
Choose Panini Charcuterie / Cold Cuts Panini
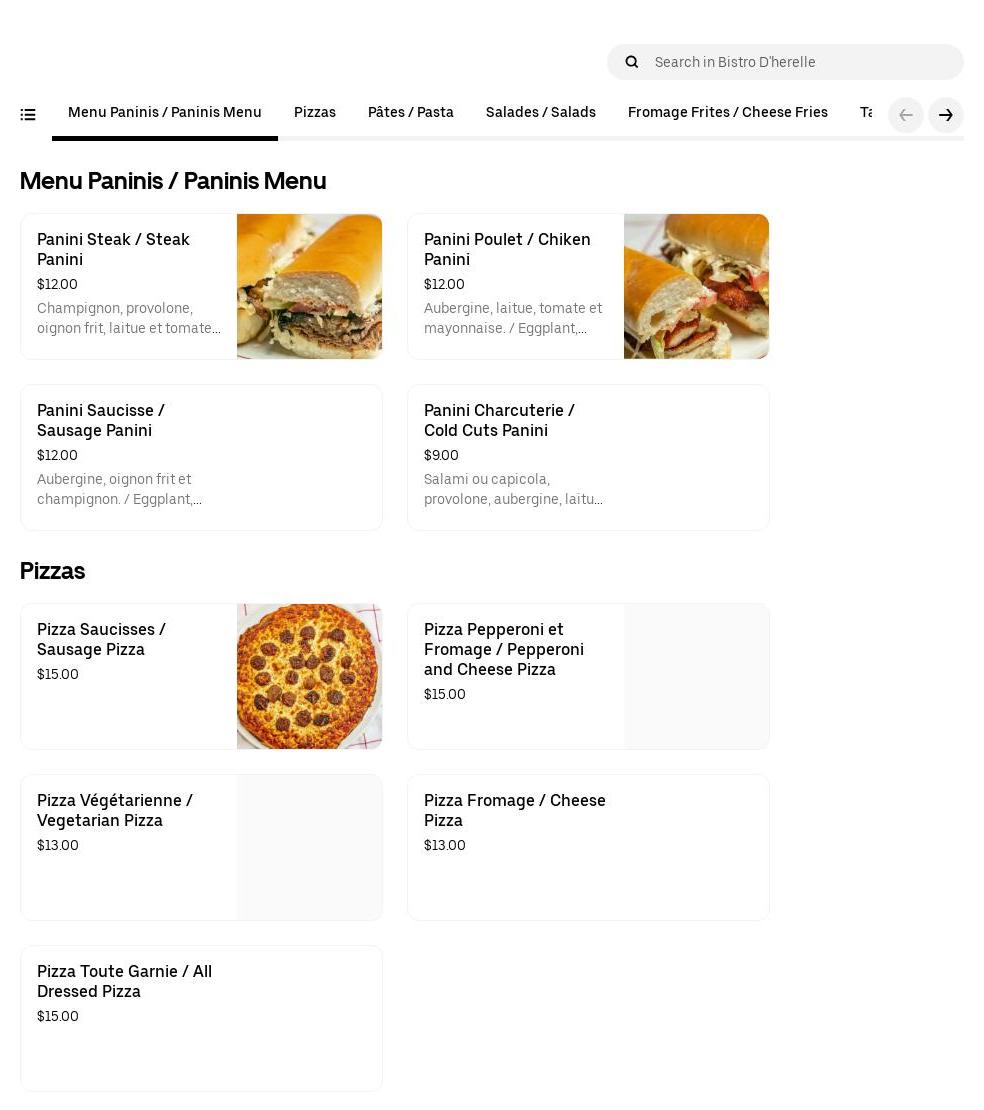pos(588,457)
